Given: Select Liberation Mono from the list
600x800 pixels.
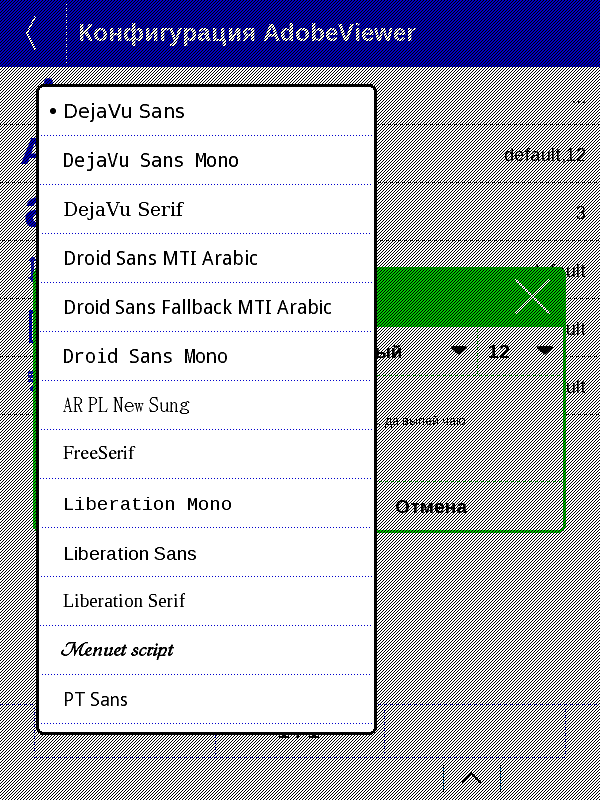Looking at the screenshot, I should (207, 503).
